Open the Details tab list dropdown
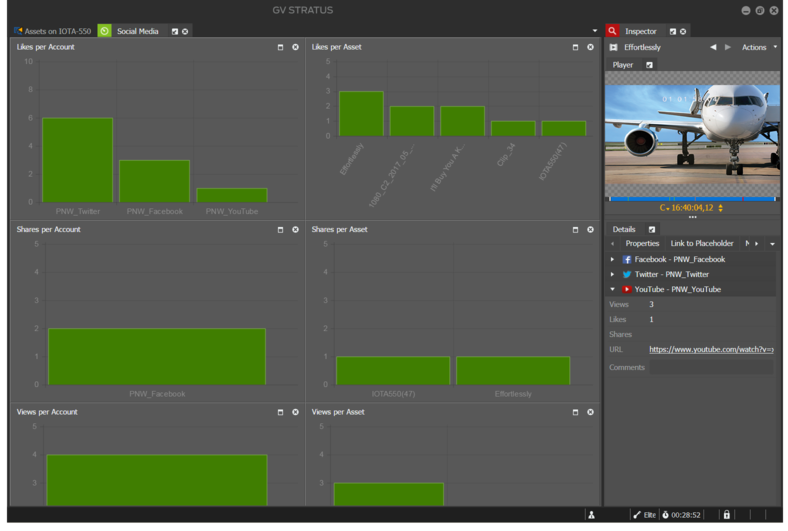This screenshot has width=788, height=531. click(772, 244)
